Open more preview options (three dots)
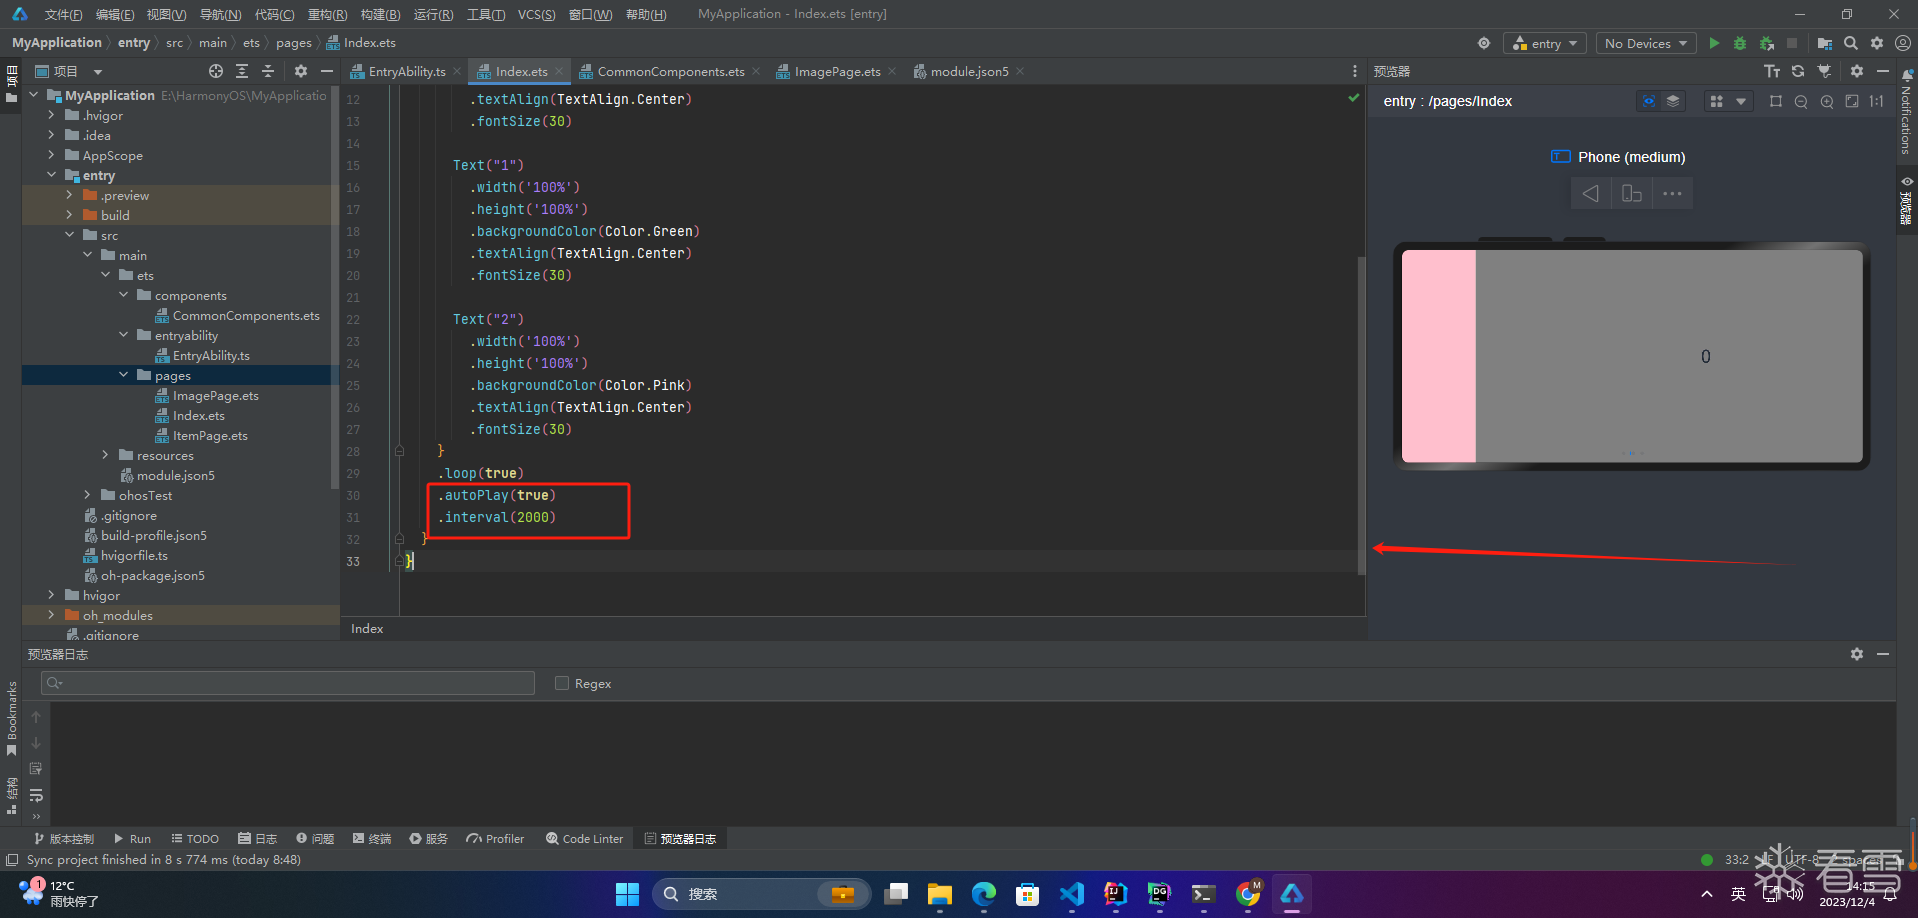Image resolution: width=1918 pixels, height=918 pixels. point(1672,193)
